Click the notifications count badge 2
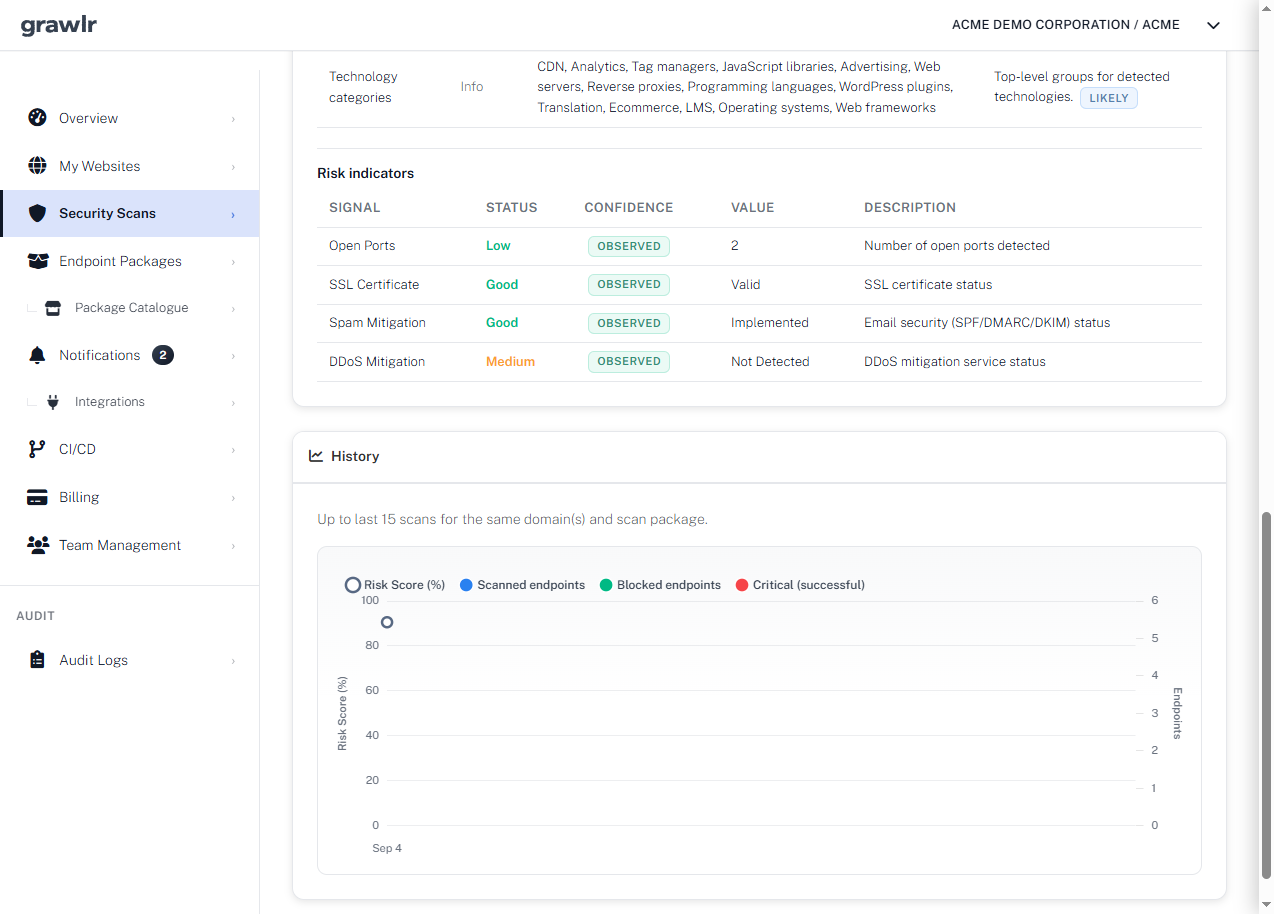 [163, 355]
